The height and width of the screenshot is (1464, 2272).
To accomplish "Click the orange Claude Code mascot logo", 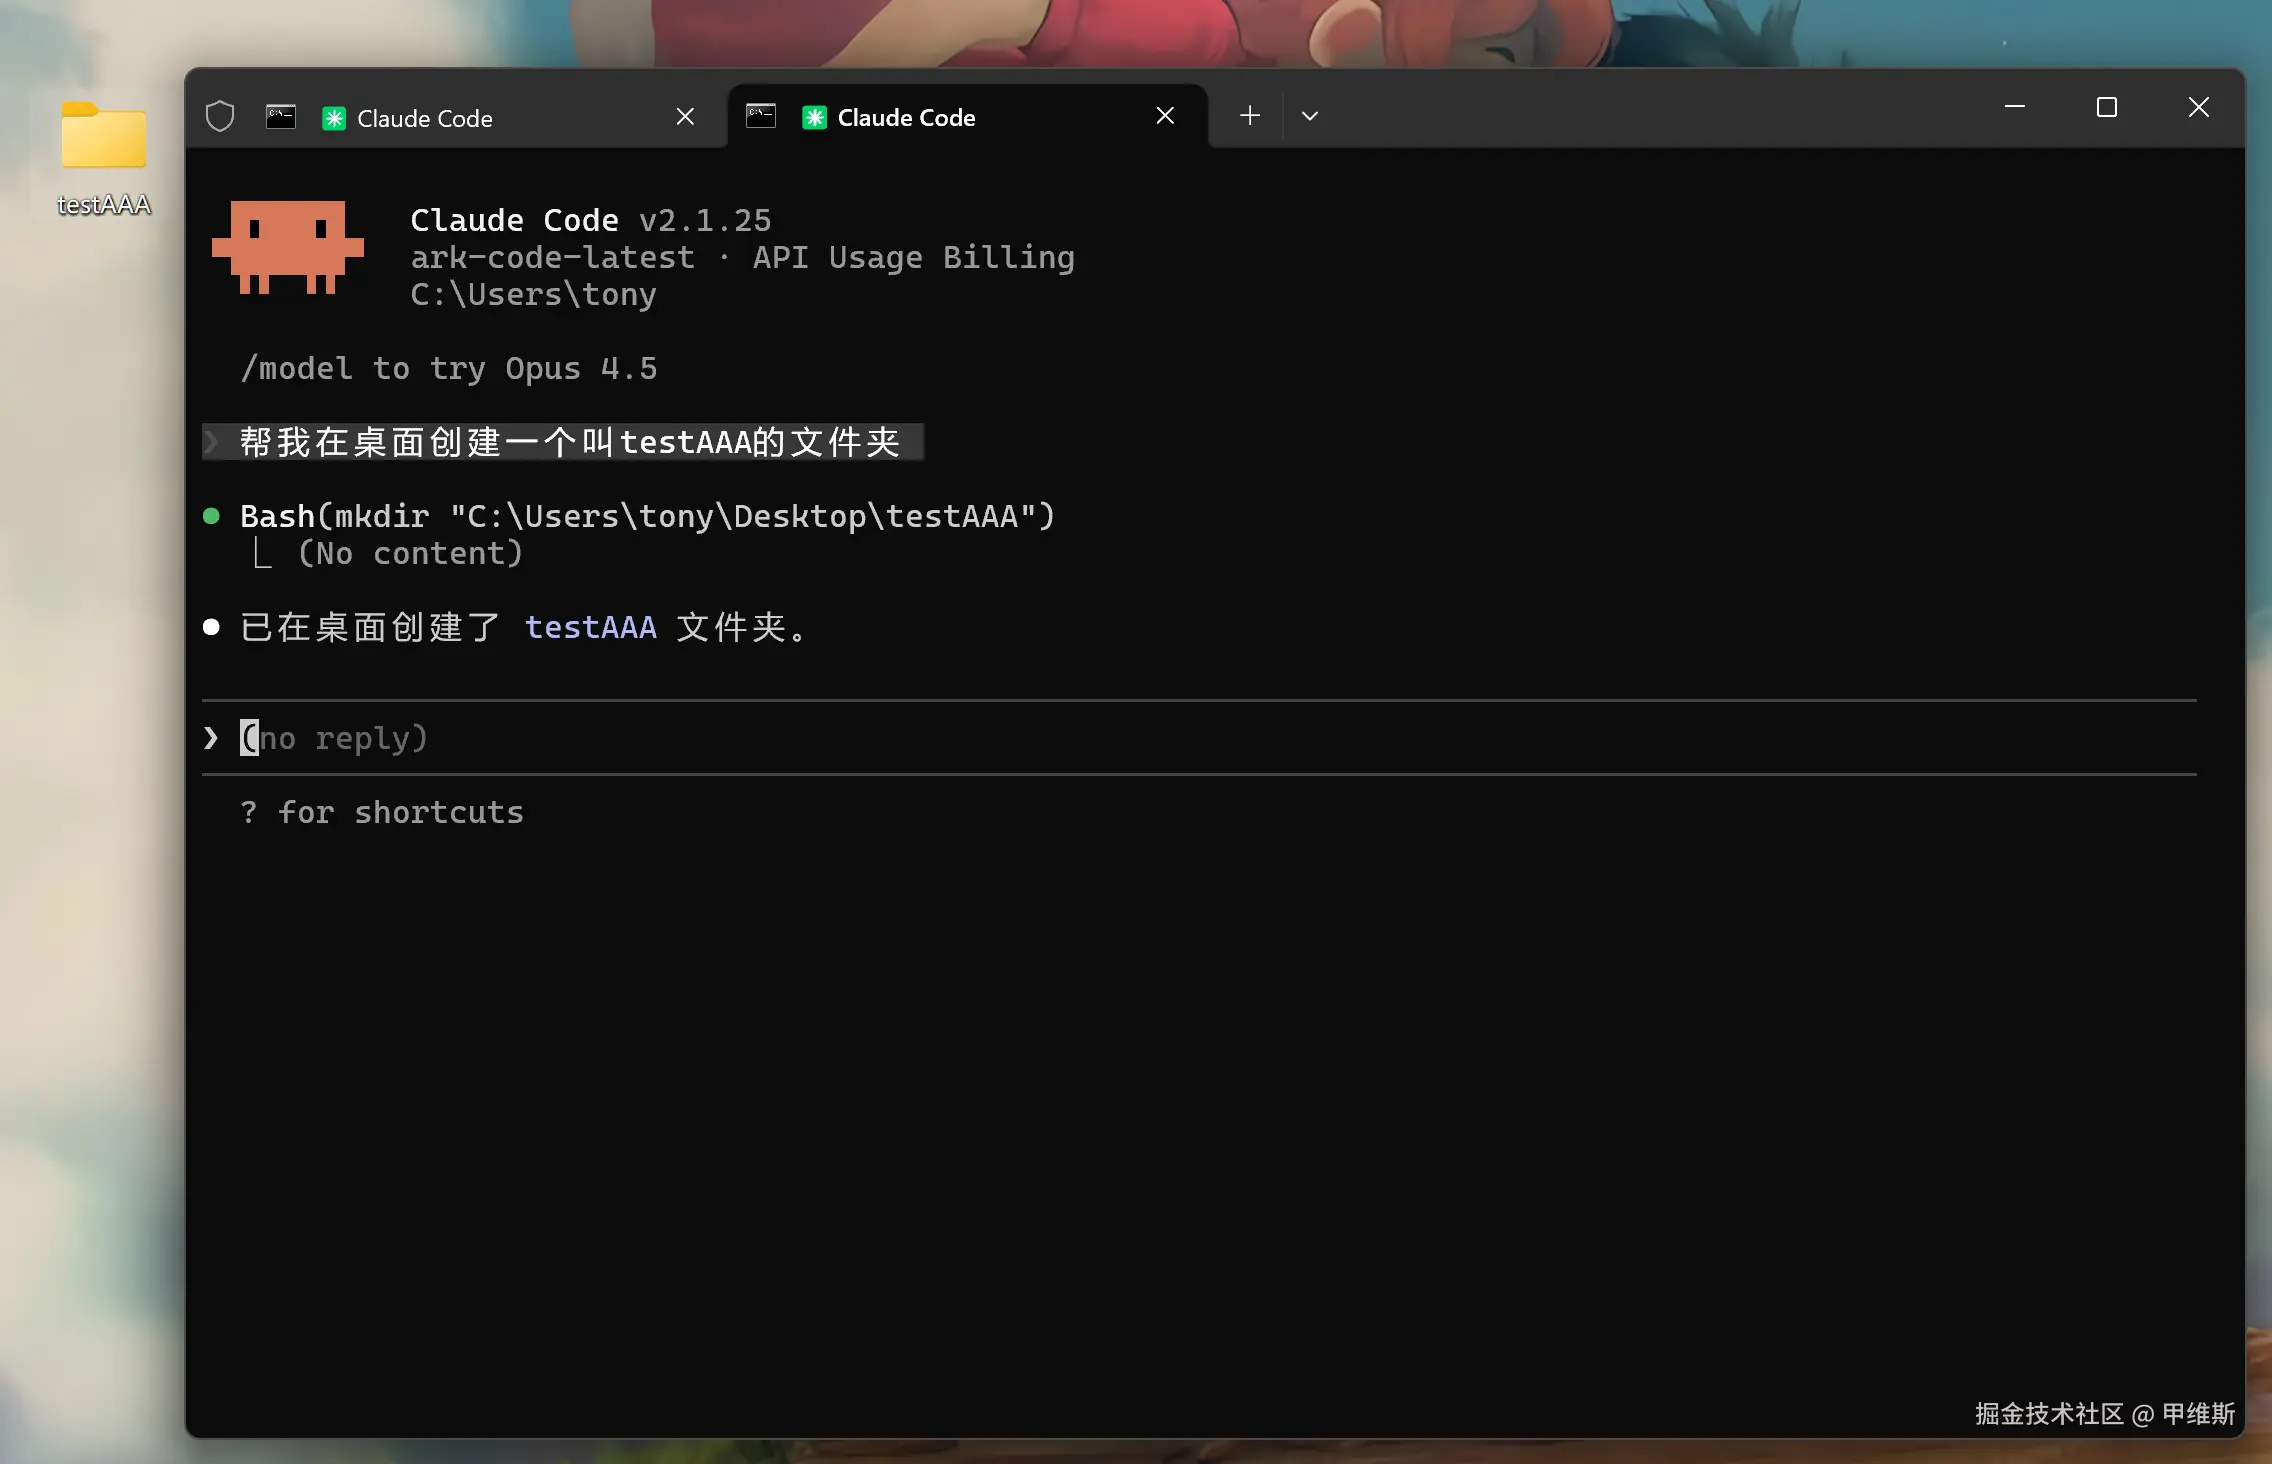I will (288, 247).
